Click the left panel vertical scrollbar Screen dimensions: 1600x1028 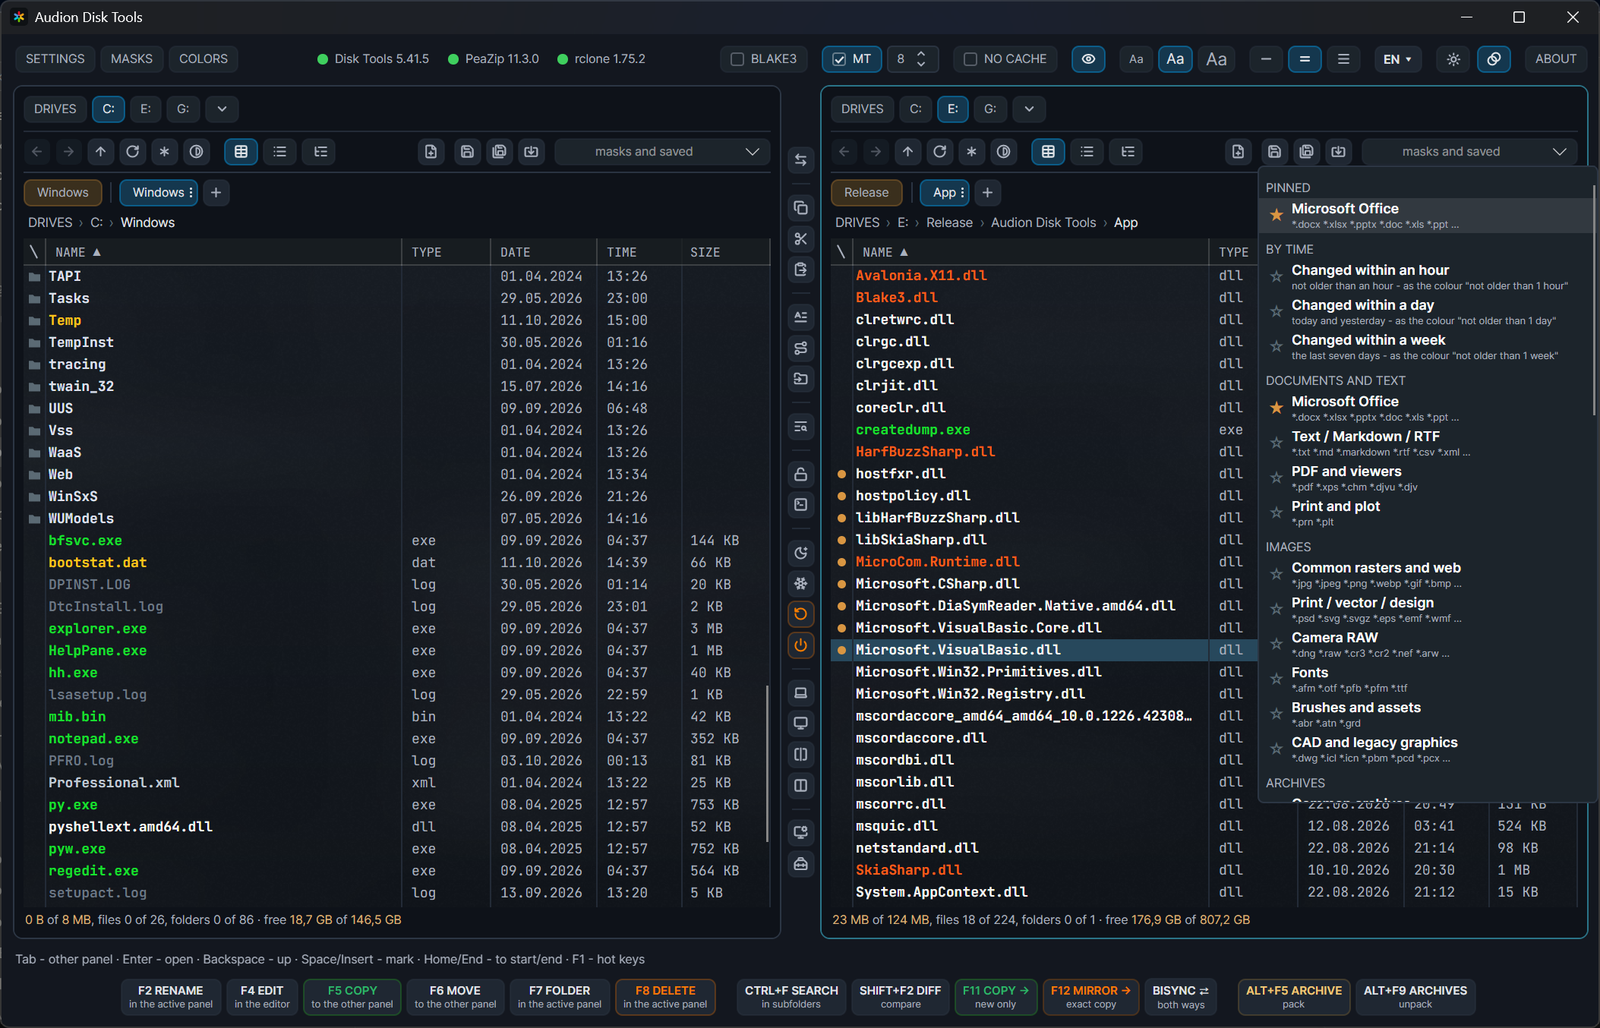tap(767, 762)
